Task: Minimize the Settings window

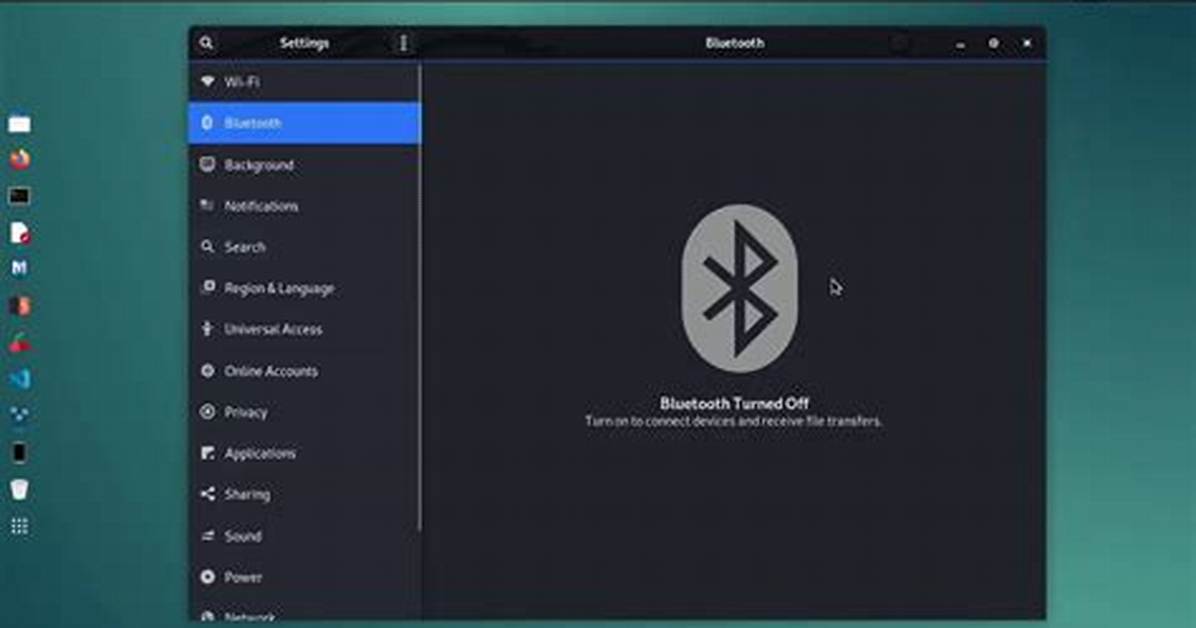Action: 960,43
